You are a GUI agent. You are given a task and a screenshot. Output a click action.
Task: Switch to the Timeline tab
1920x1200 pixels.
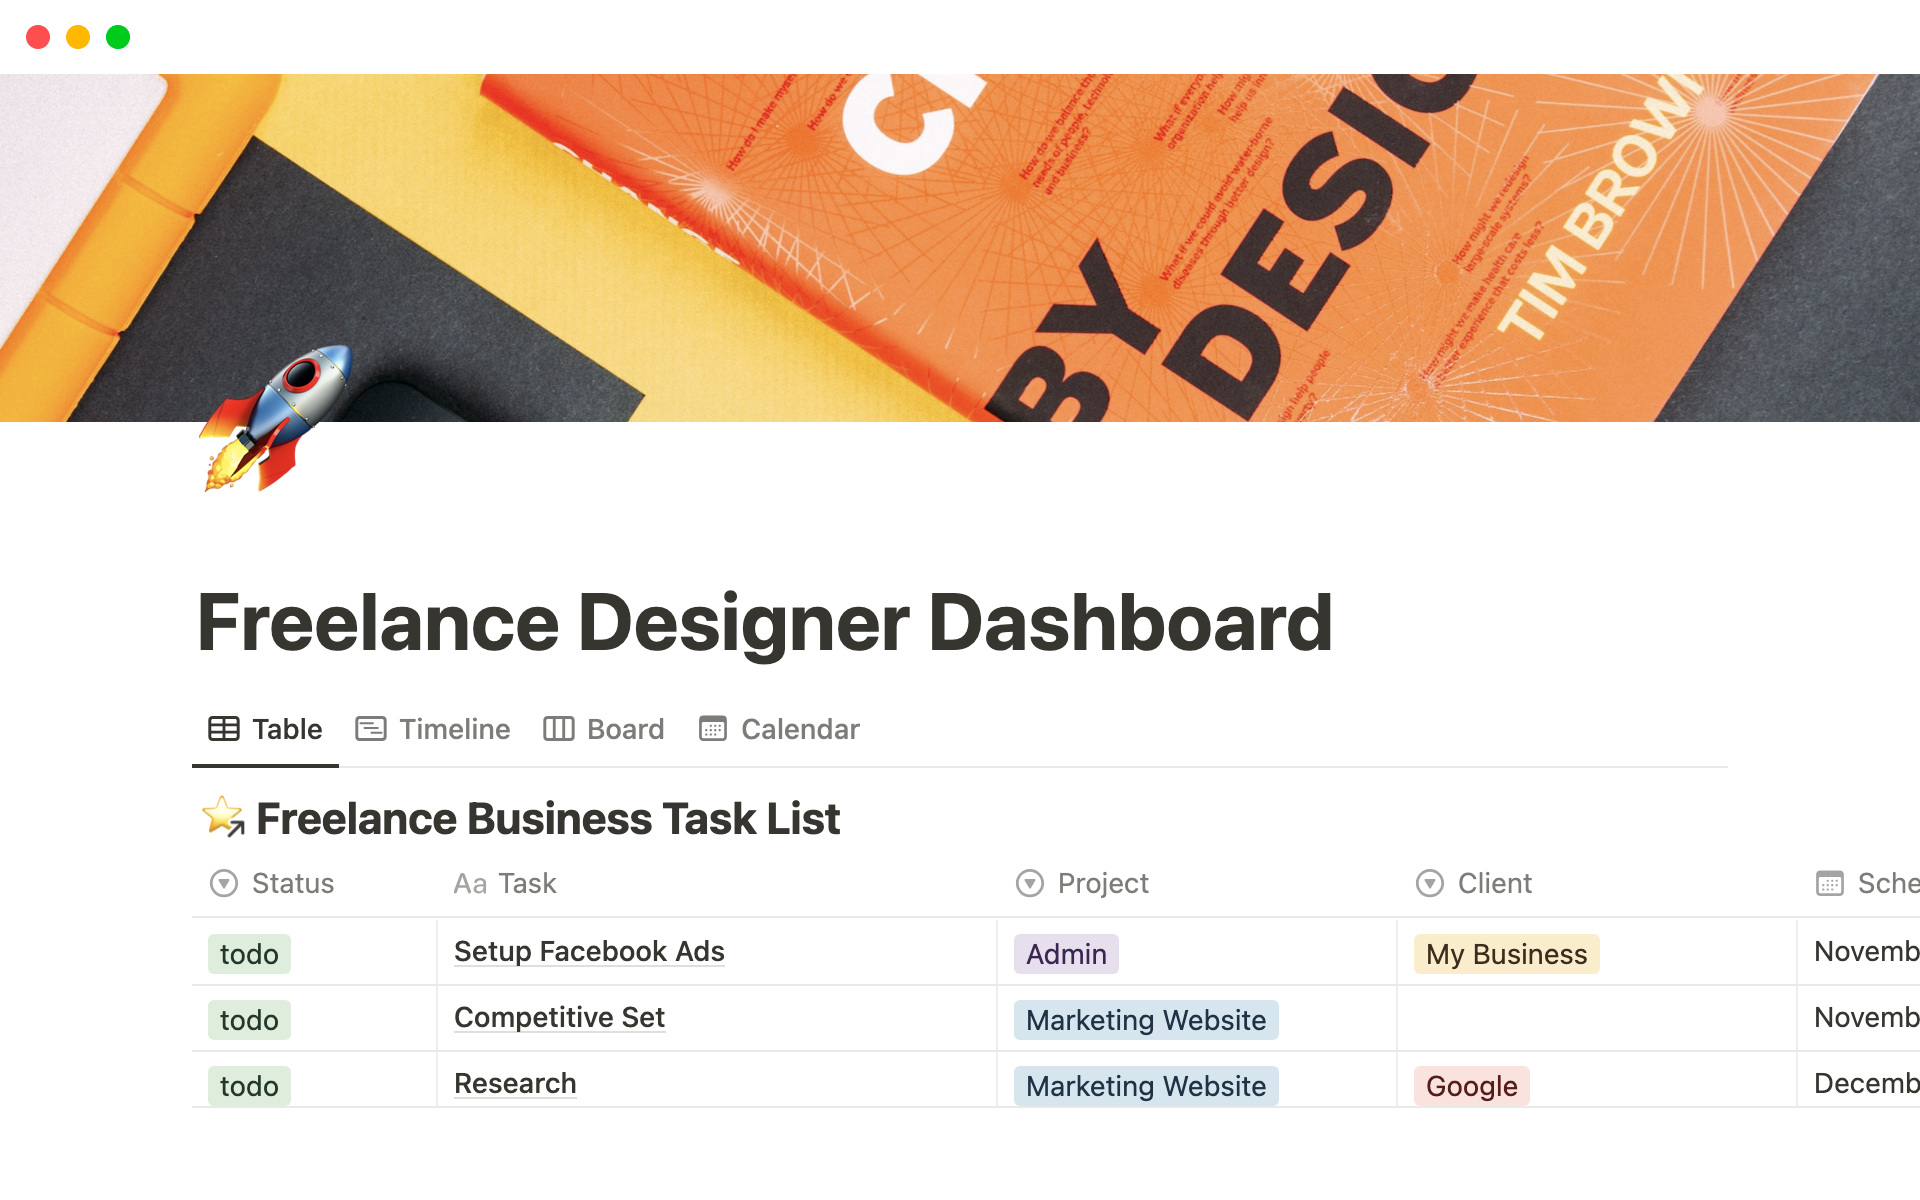click(454, 728)
